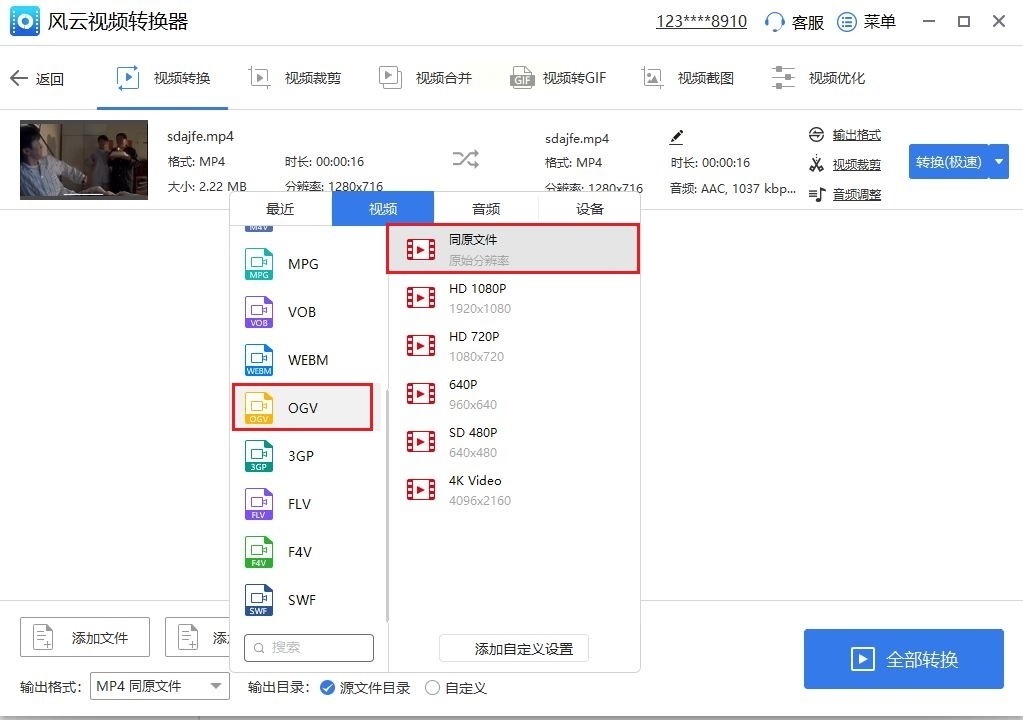The height and width of the screenshot is (720, 1023).
Task: Open 客服 customer service headset icon
Action: point(774,22)
